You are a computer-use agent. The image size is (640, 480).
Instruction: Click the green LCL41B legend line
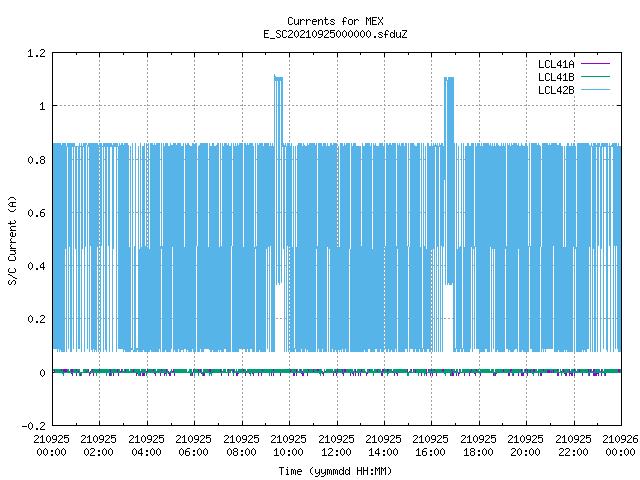click(595, 76)
